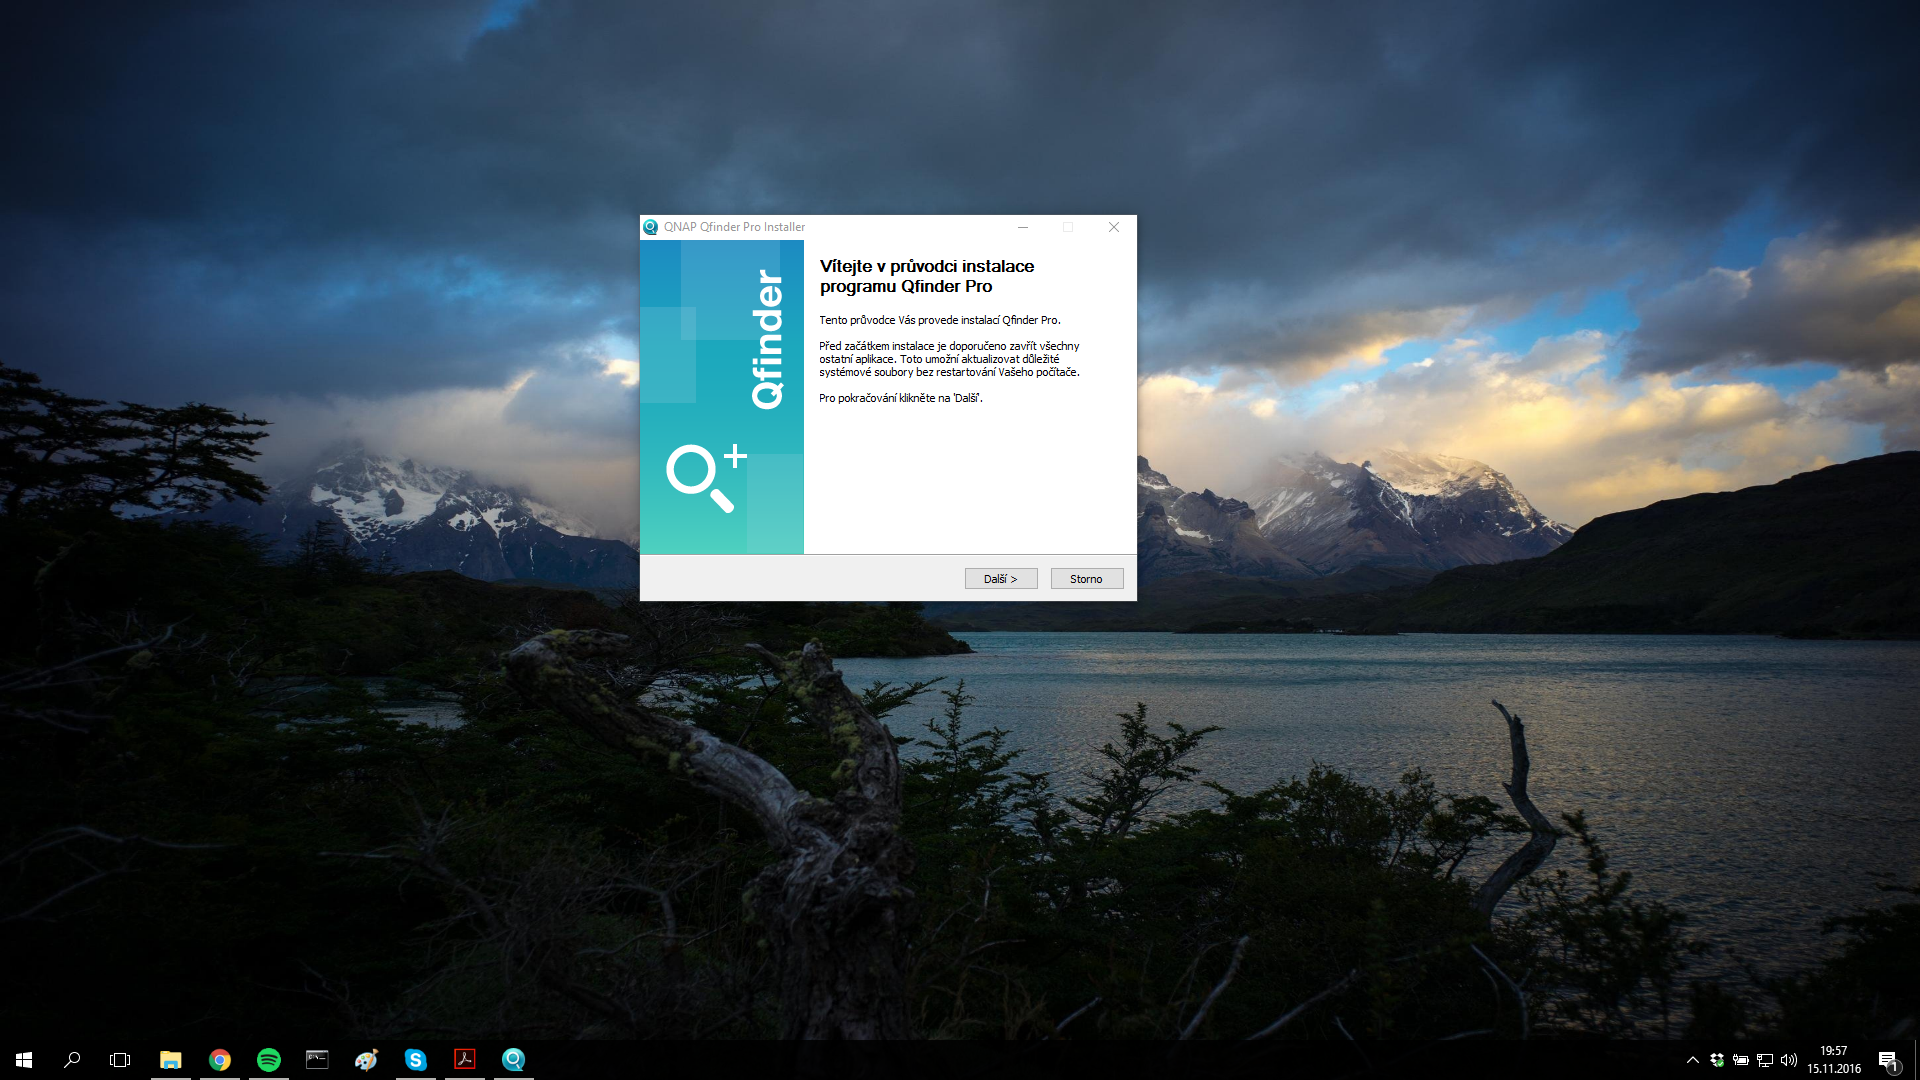Click the clock showing 19:57
The height and width of the screenshot is (1080, 1920).
pyautogui.click(x=1833, y=1059)
